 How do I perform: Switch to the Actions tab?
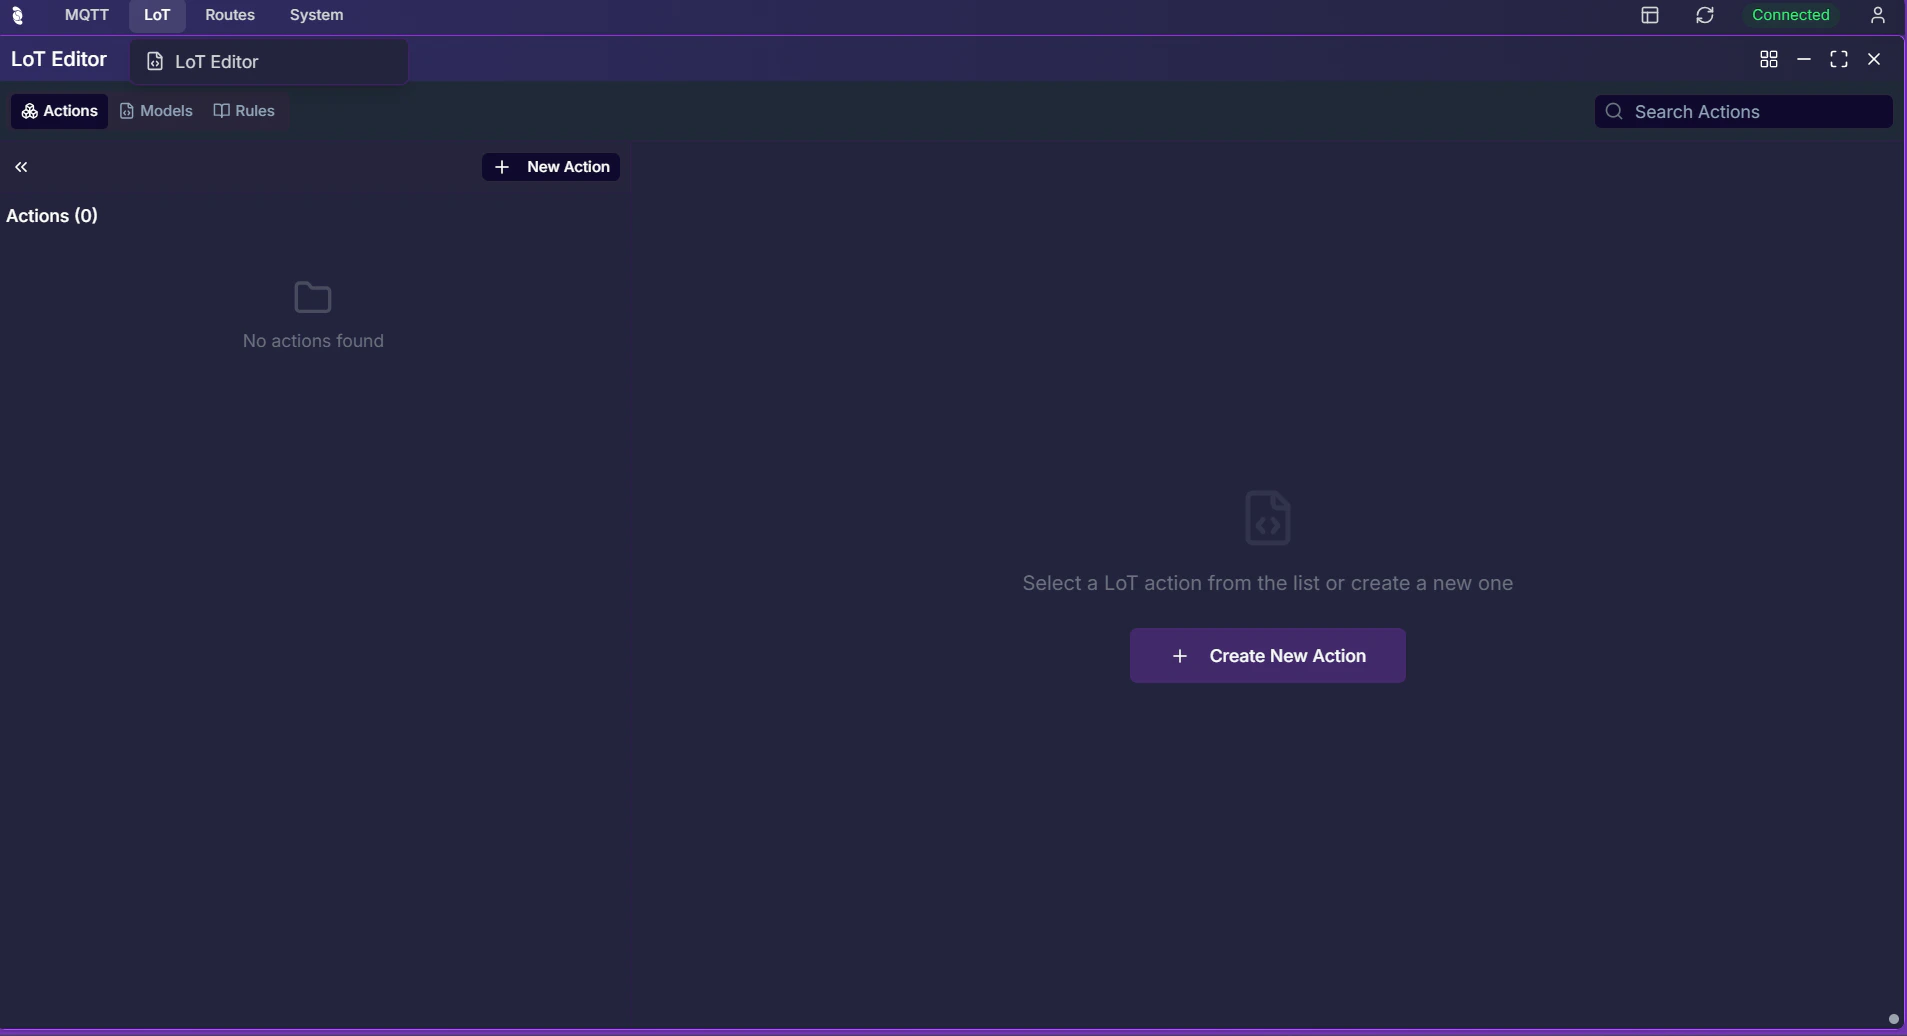coord(59,111)
